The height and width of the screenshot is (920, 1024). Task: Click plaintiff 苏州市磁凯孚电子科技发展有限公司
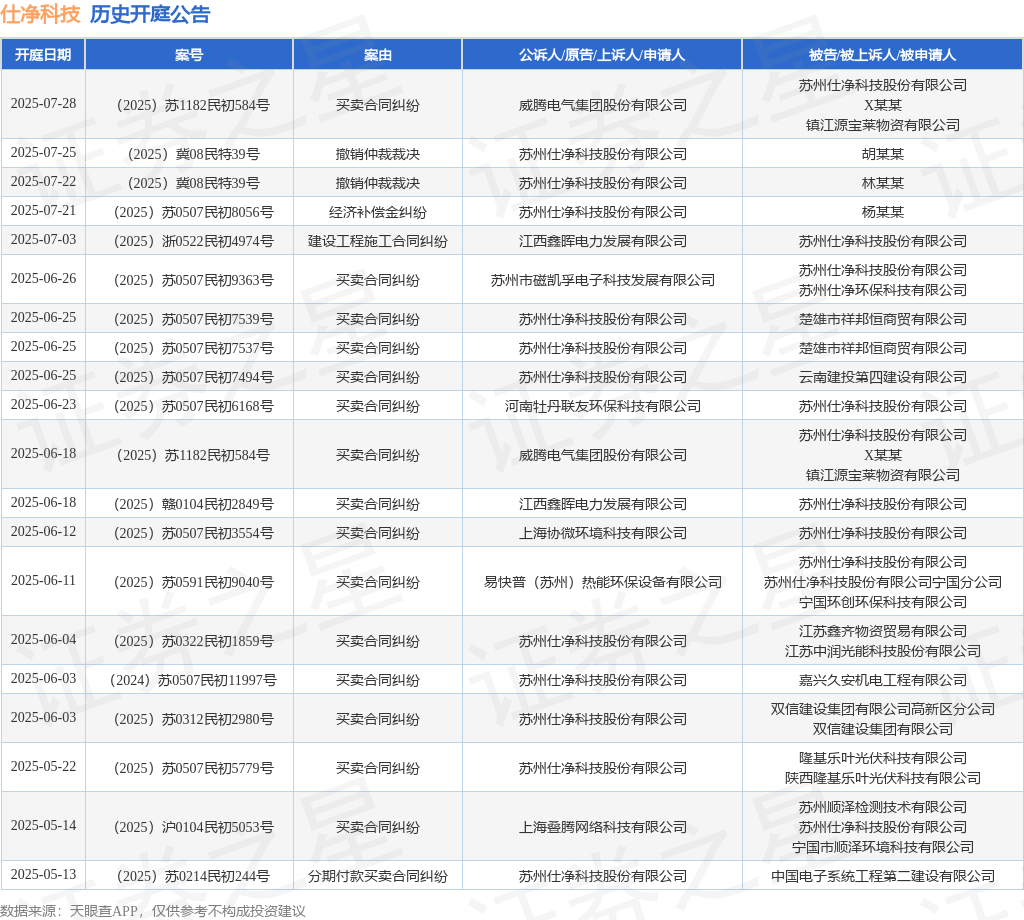pos(602,280)
